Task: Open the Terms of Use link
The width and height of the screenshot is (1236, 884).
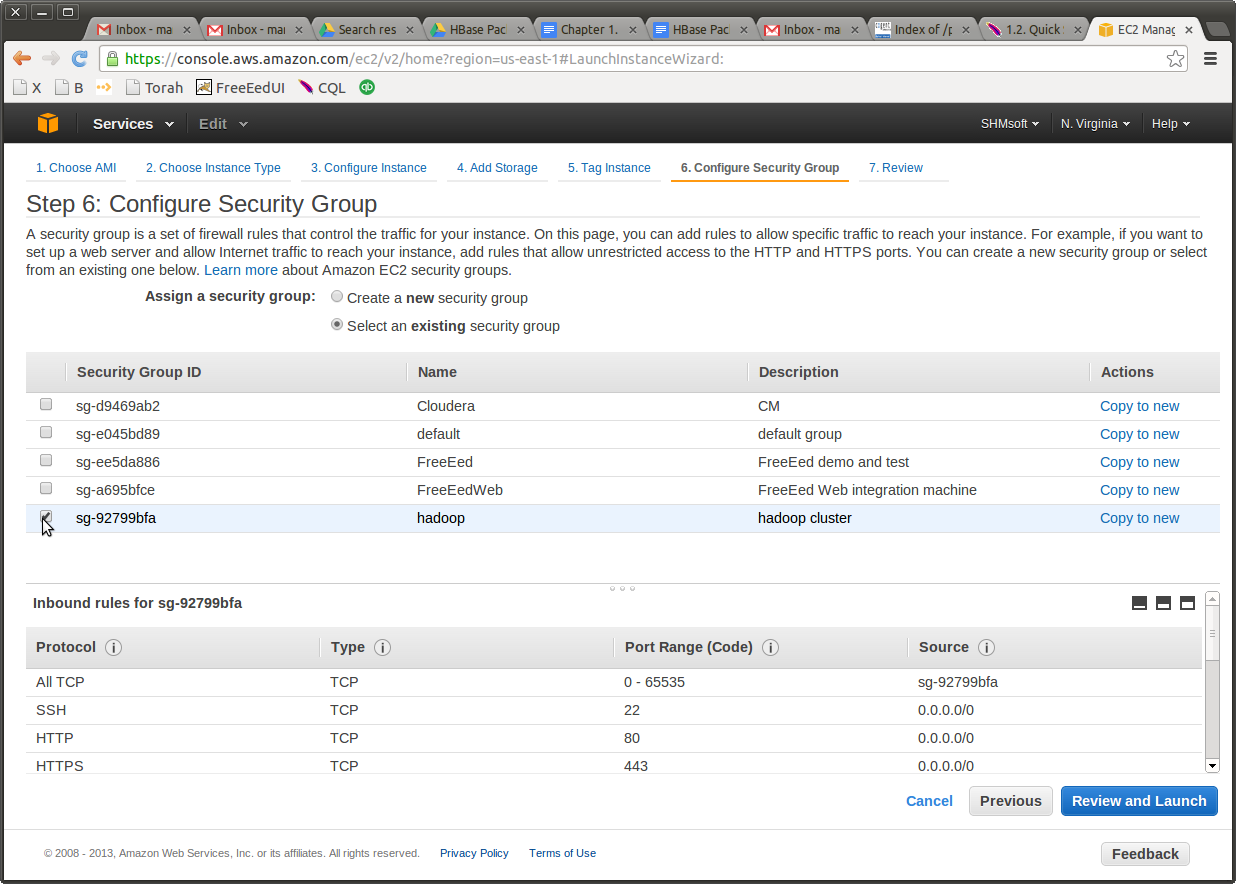Action: tap(562, 853)
